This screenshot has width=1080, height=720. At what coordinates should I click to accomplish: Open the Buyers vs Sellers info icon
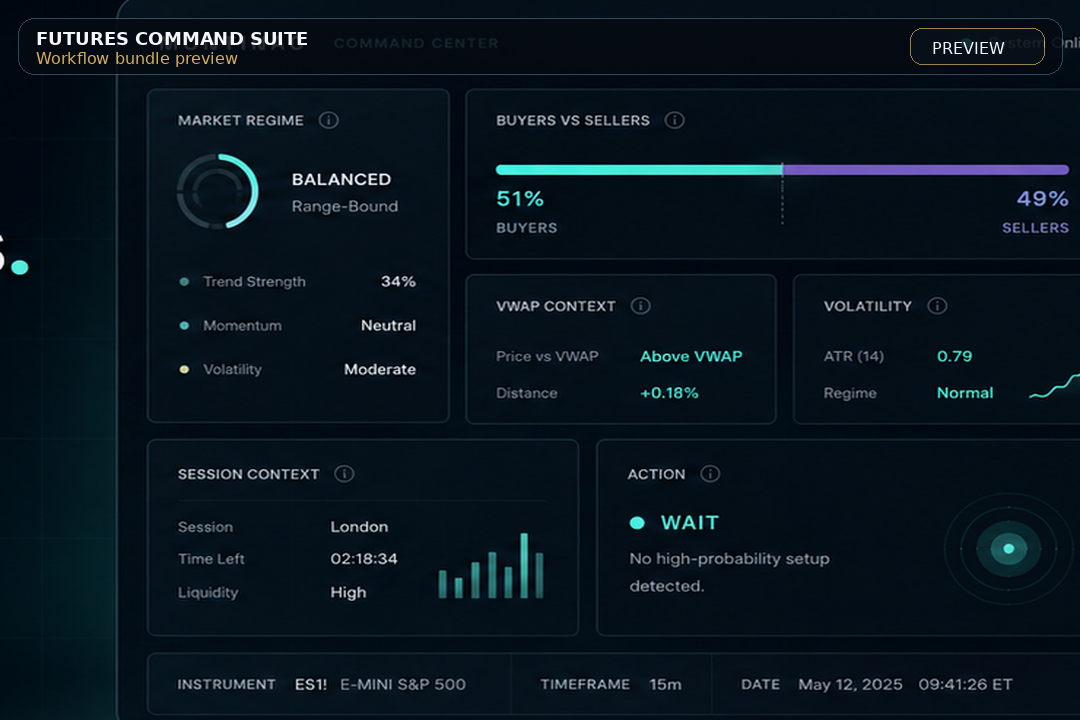[x=674, y=121]
